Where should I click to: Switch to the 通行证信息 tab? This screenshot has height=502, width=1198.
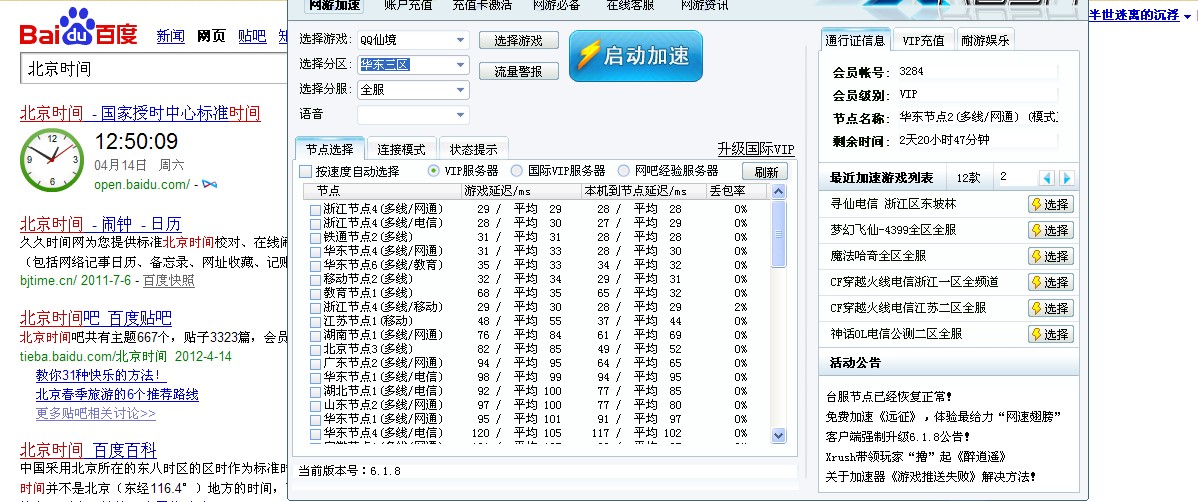point(854,40)
